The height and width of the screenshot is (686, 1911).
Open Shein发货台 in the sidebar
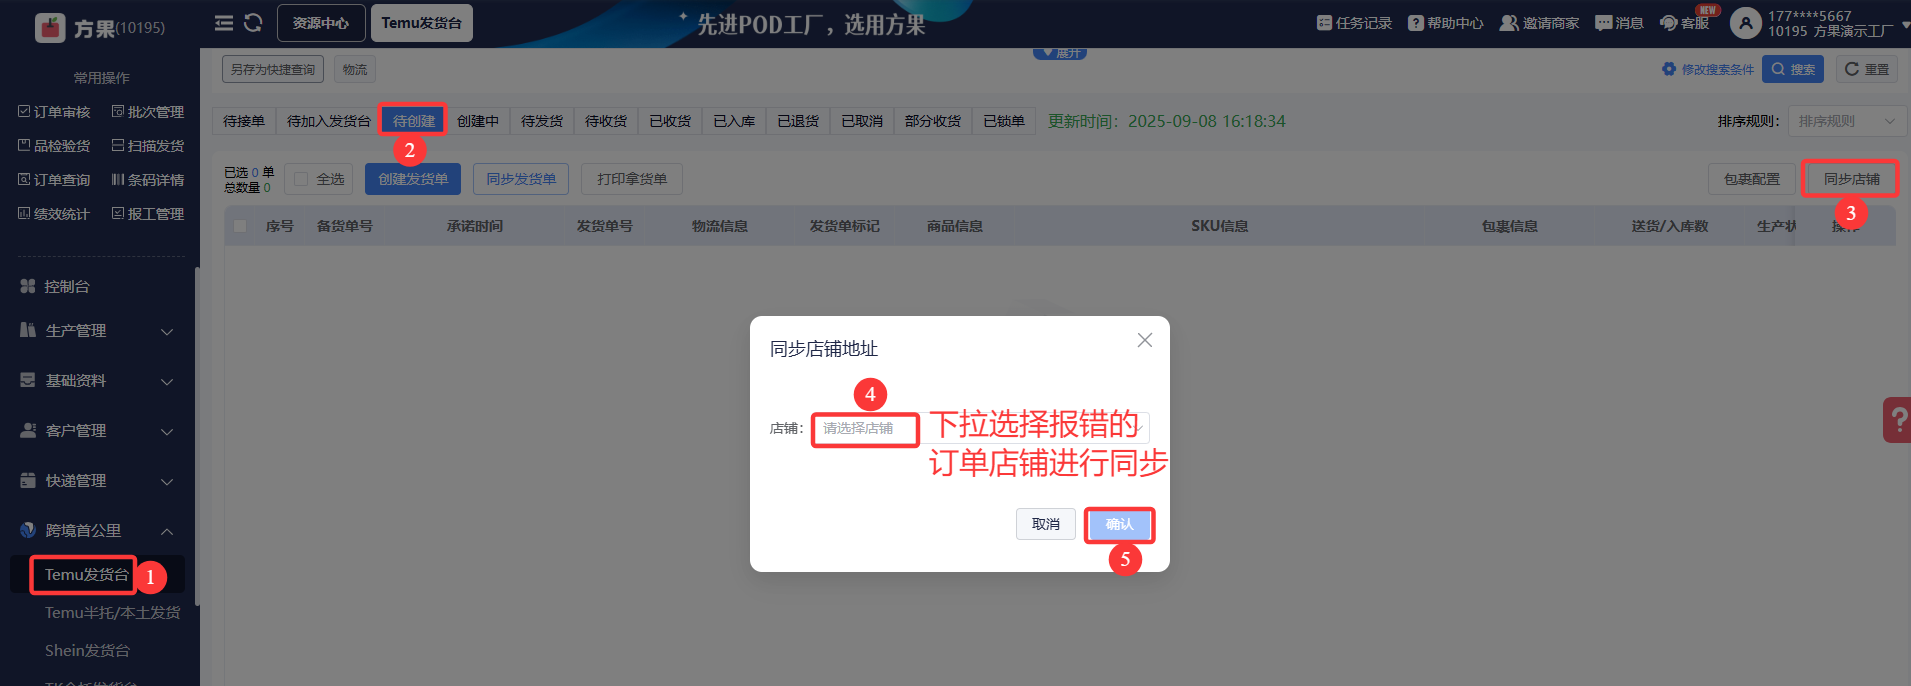[x=87, y=651]
